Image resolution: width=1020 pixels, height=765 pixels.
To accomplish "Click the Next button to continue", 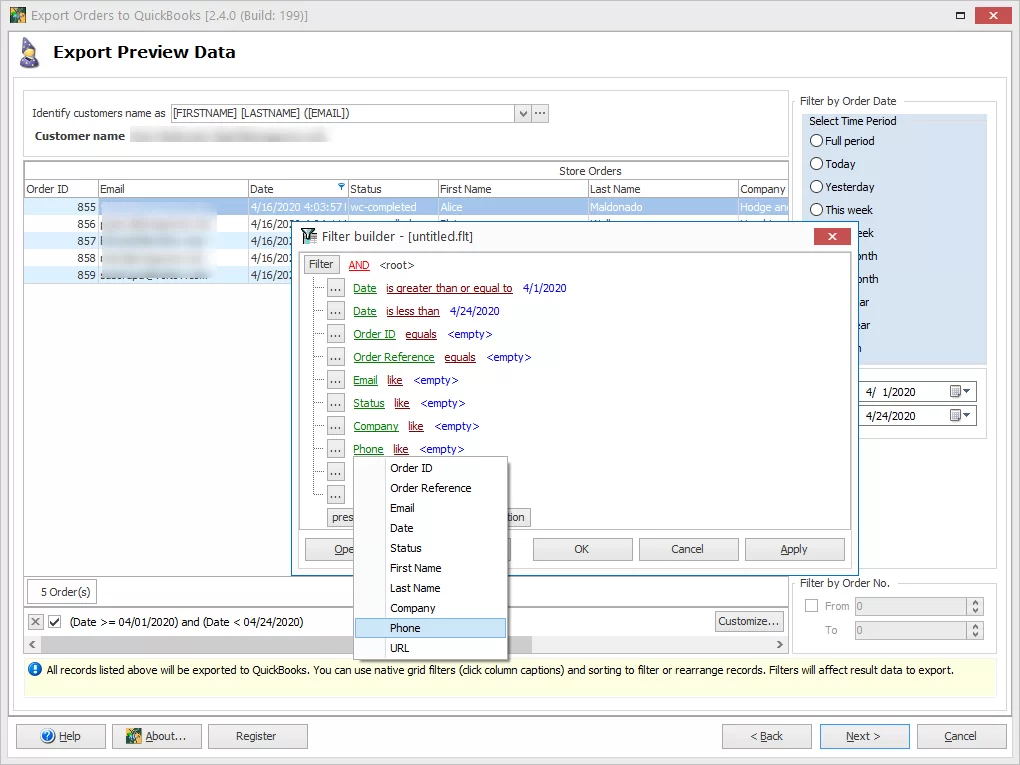I will pos(863,736).
